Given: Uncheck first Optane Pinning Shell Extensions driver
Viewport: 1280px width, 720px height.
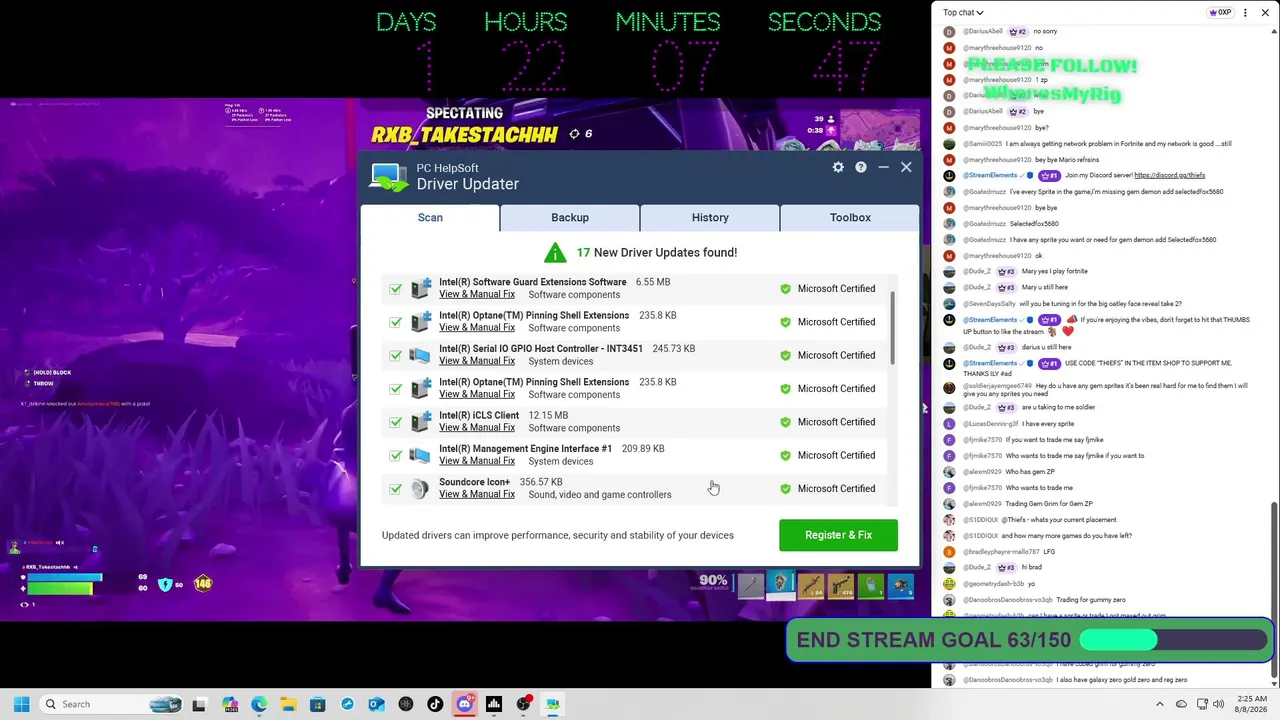Looking at the screenshot, I should click(396, 322).
